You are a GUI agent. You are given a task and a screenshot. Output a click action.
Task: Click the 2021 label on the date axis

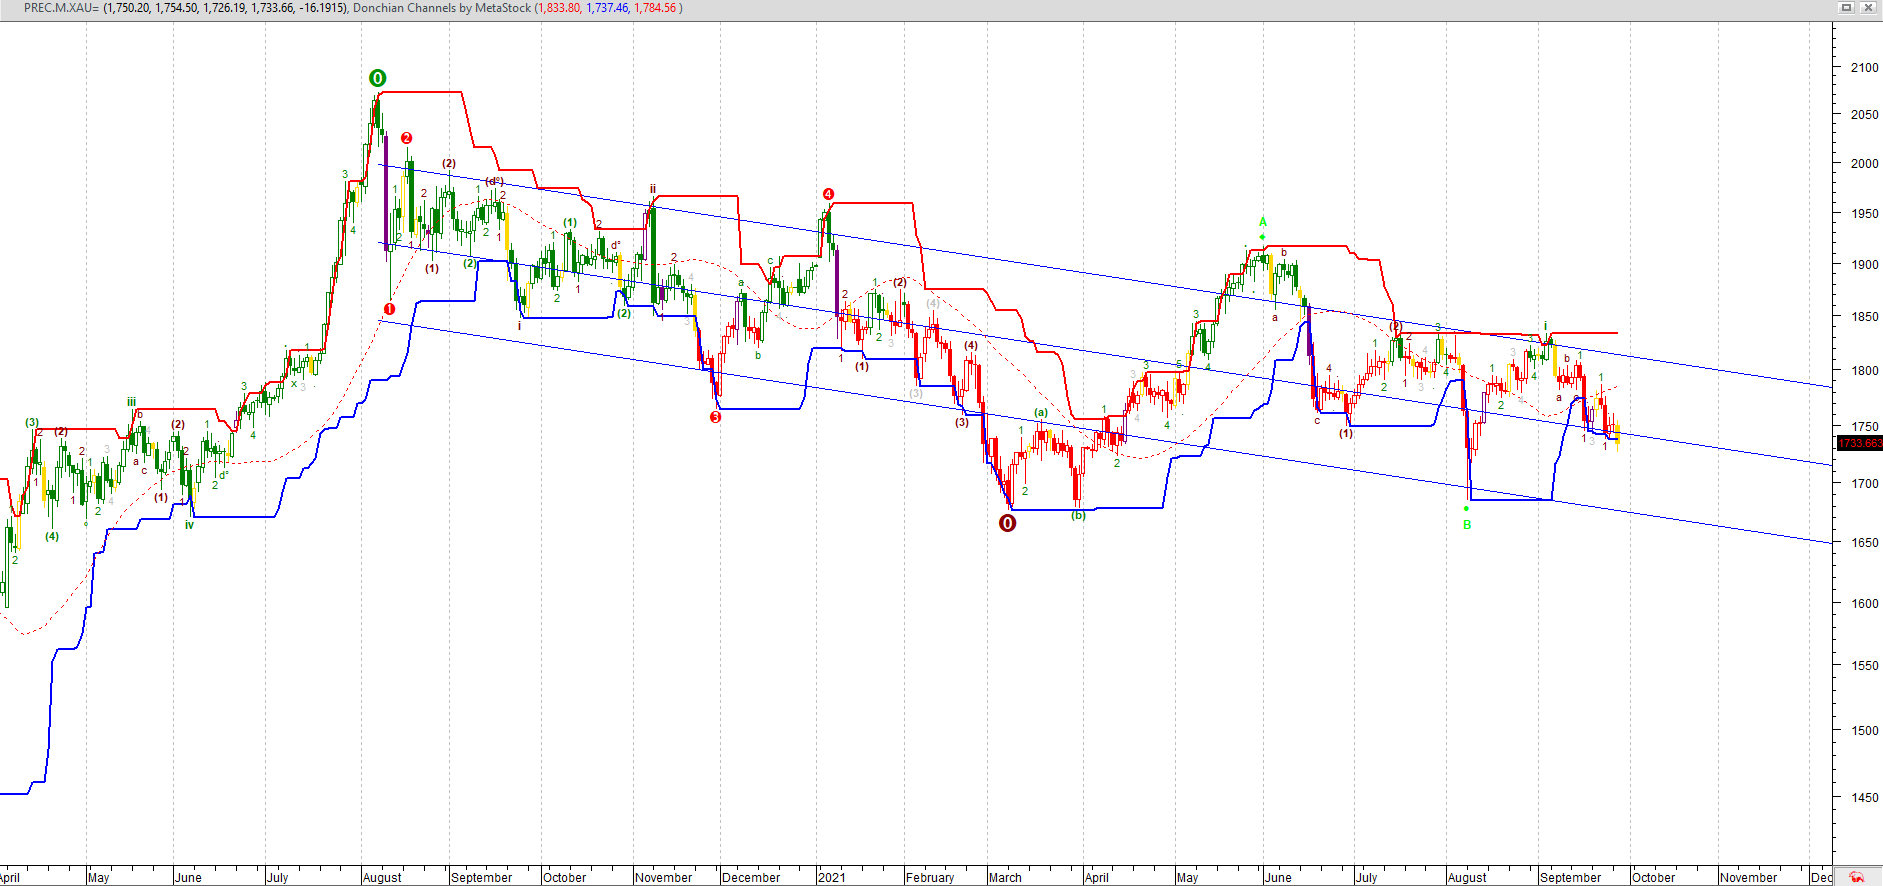pos(831,878)
